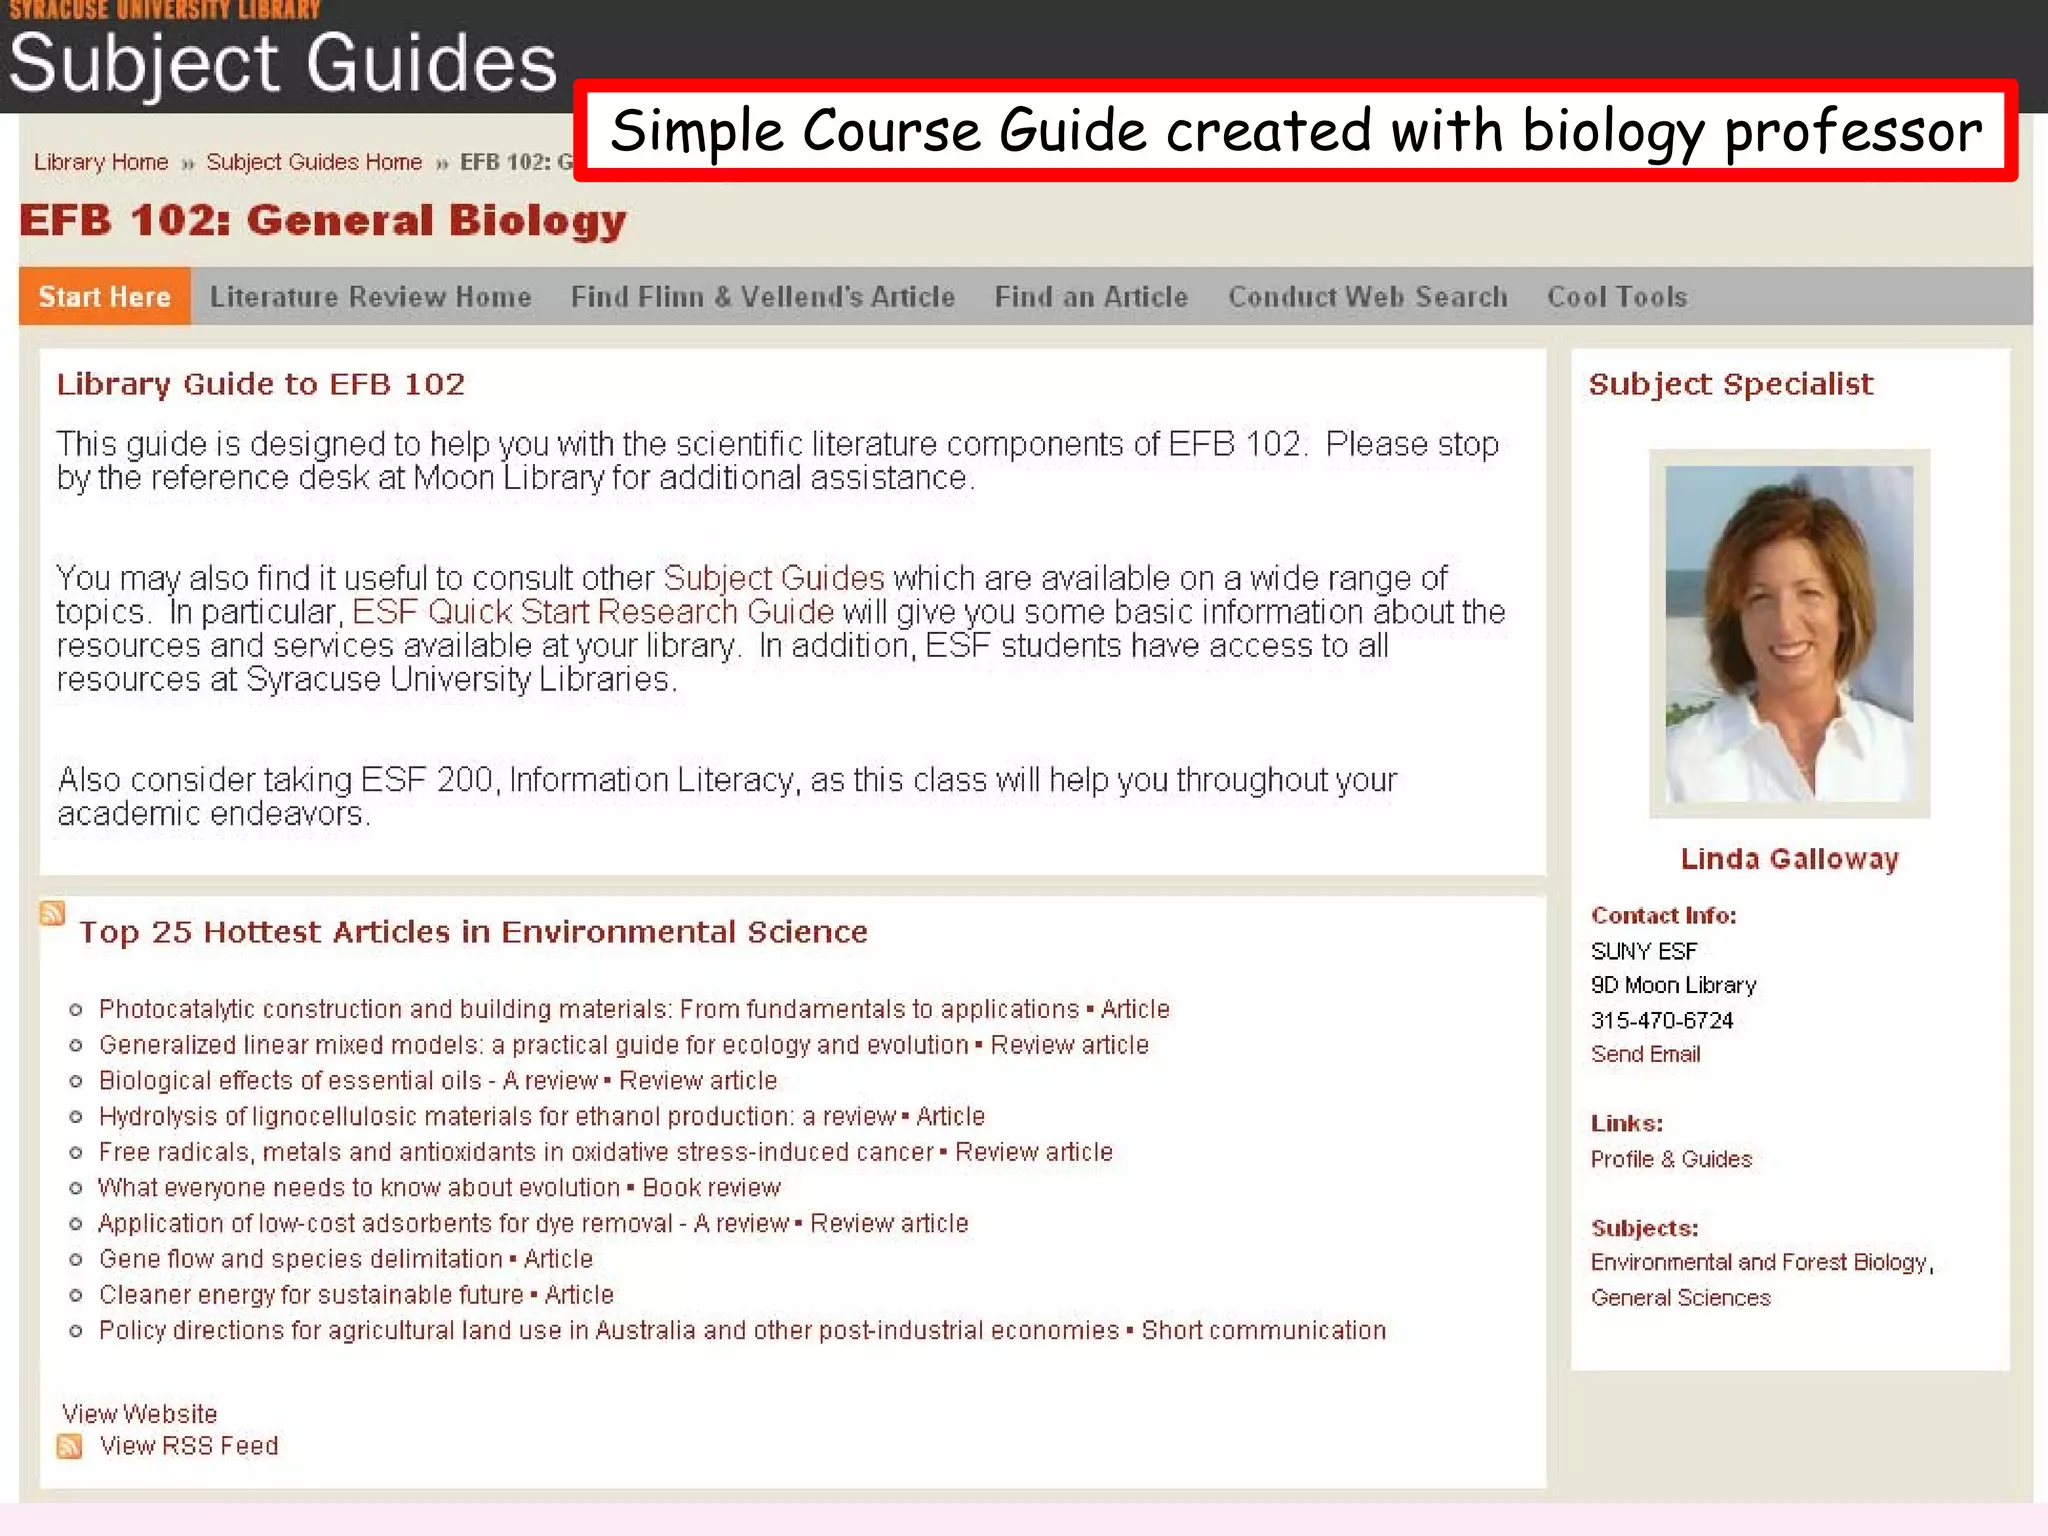Click the Top 25 Hottest Articles heading
Screen dimensions: 2048x1536
coord(473,932)
